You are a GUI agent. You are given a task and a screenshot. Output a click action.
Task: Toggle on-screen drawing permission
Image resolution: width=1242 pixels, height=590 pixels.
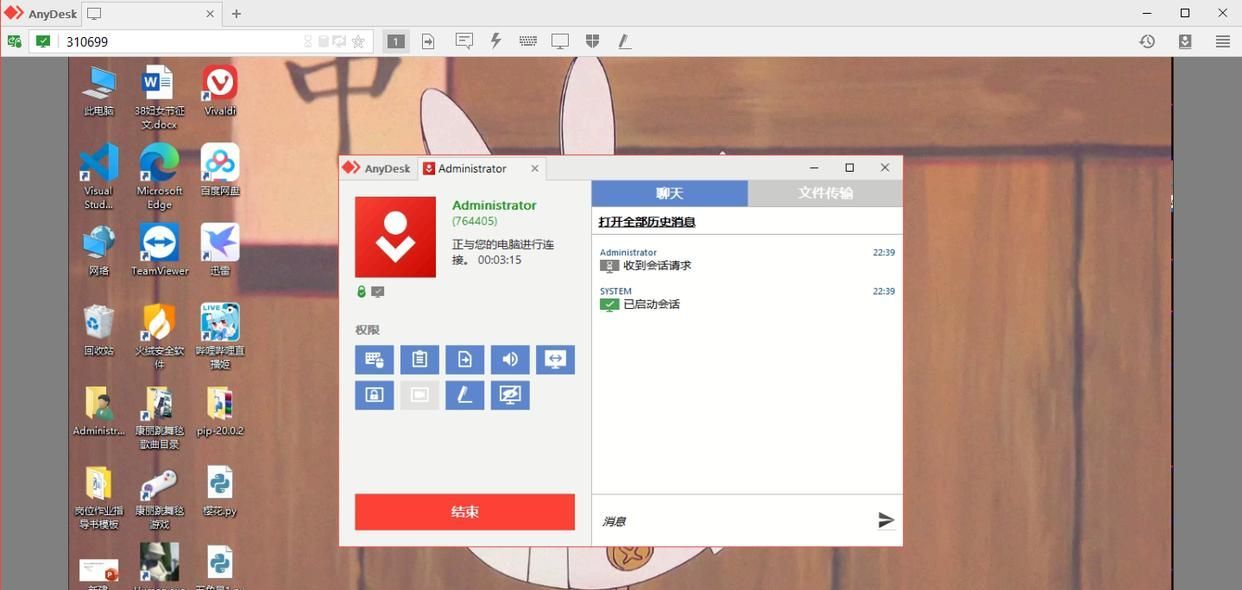point(465,395)
